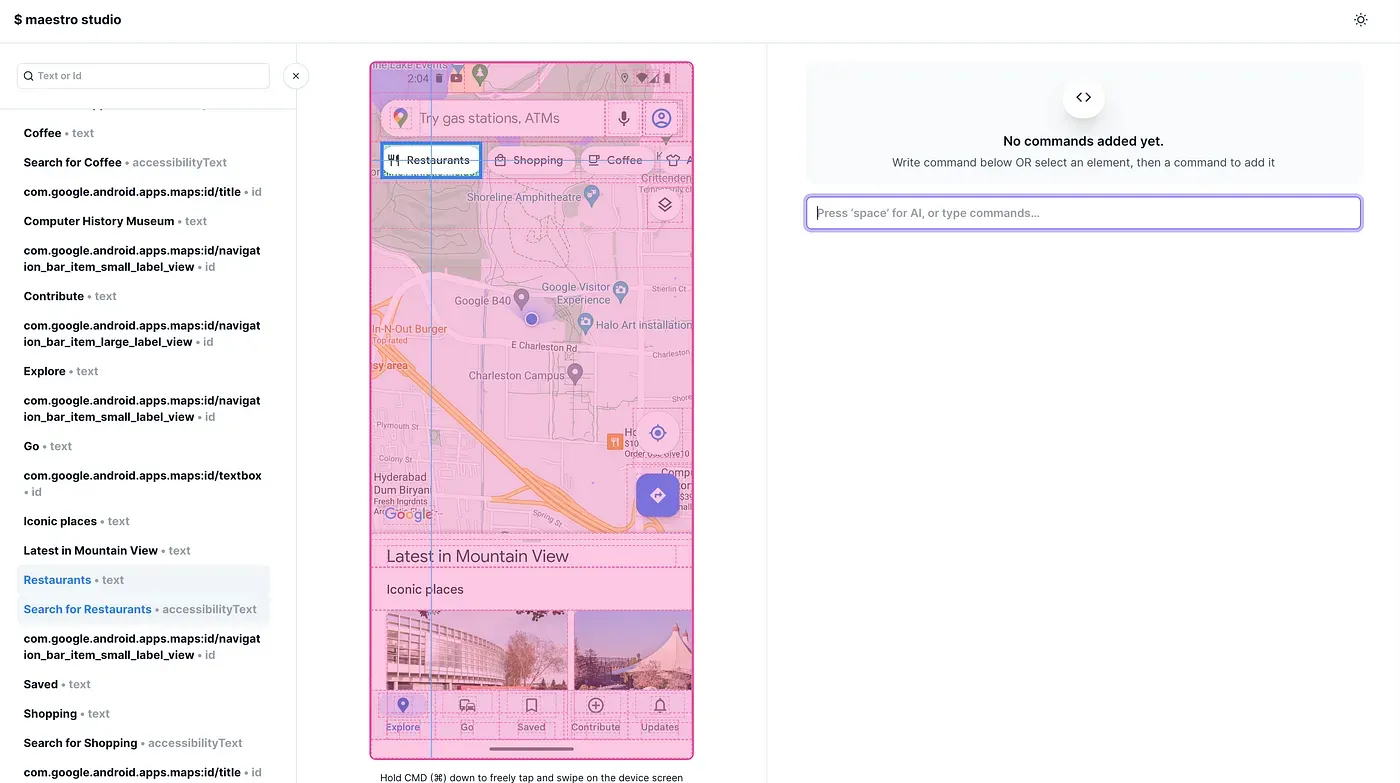Select 'Computer History Museum' text element
The image size is (1400, 783).
tap(99, 221)
